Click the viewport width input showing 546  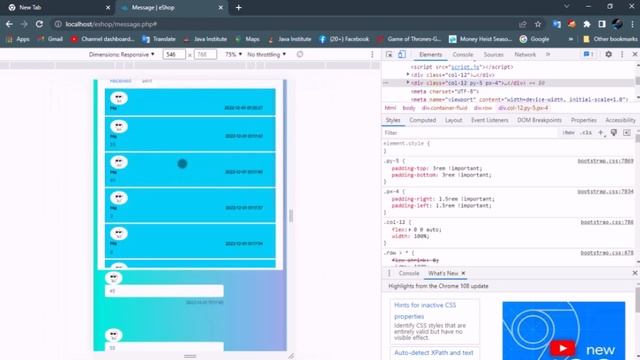pyautogui.click(x=174, y=54)
